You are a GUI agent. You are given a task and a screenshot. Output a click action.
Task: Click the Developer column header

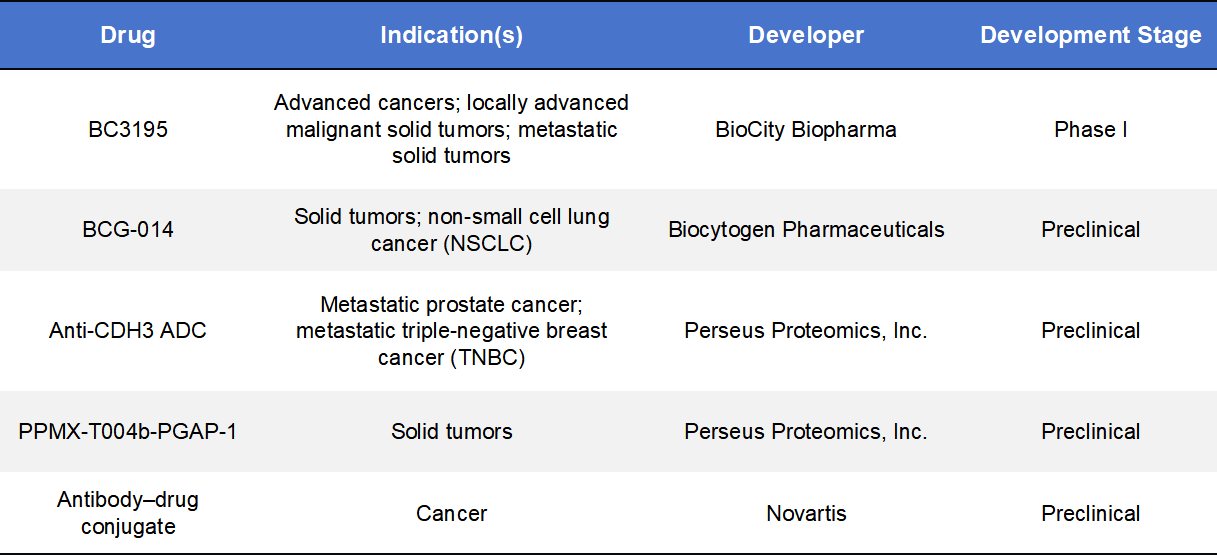(x=806, y=35)
